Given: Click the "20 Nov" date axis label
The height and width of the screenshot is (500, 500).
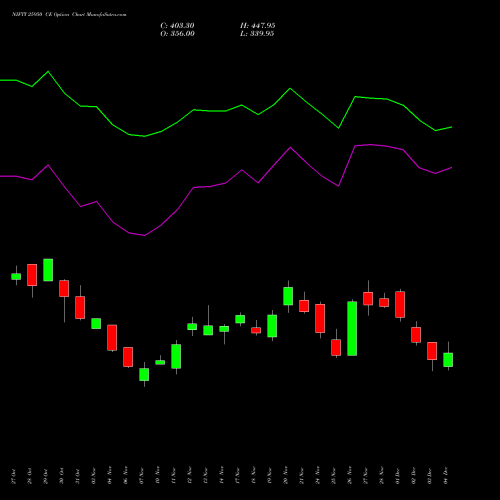Looking at the screenshot, I should (286, 475).
